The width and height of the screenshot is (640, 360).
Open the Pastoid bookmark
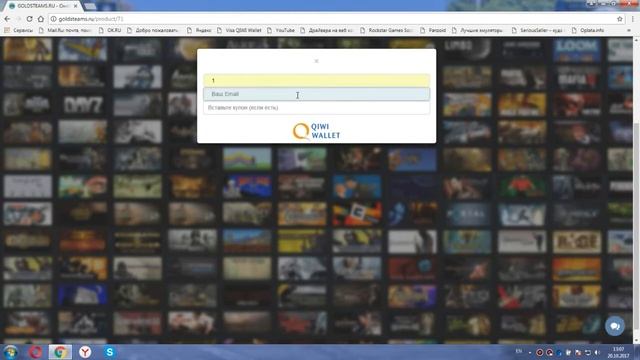point(433,30)
